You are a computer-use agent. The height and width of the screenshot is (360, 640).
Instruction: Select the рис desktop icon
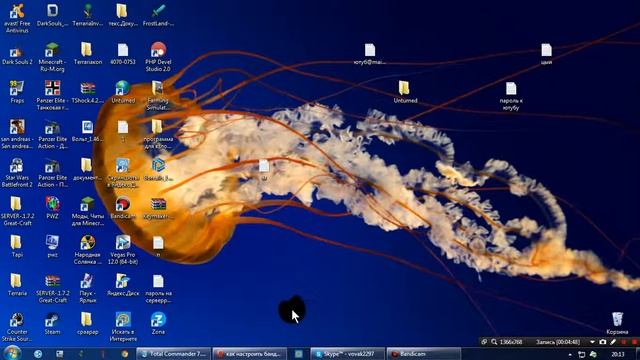52,246
